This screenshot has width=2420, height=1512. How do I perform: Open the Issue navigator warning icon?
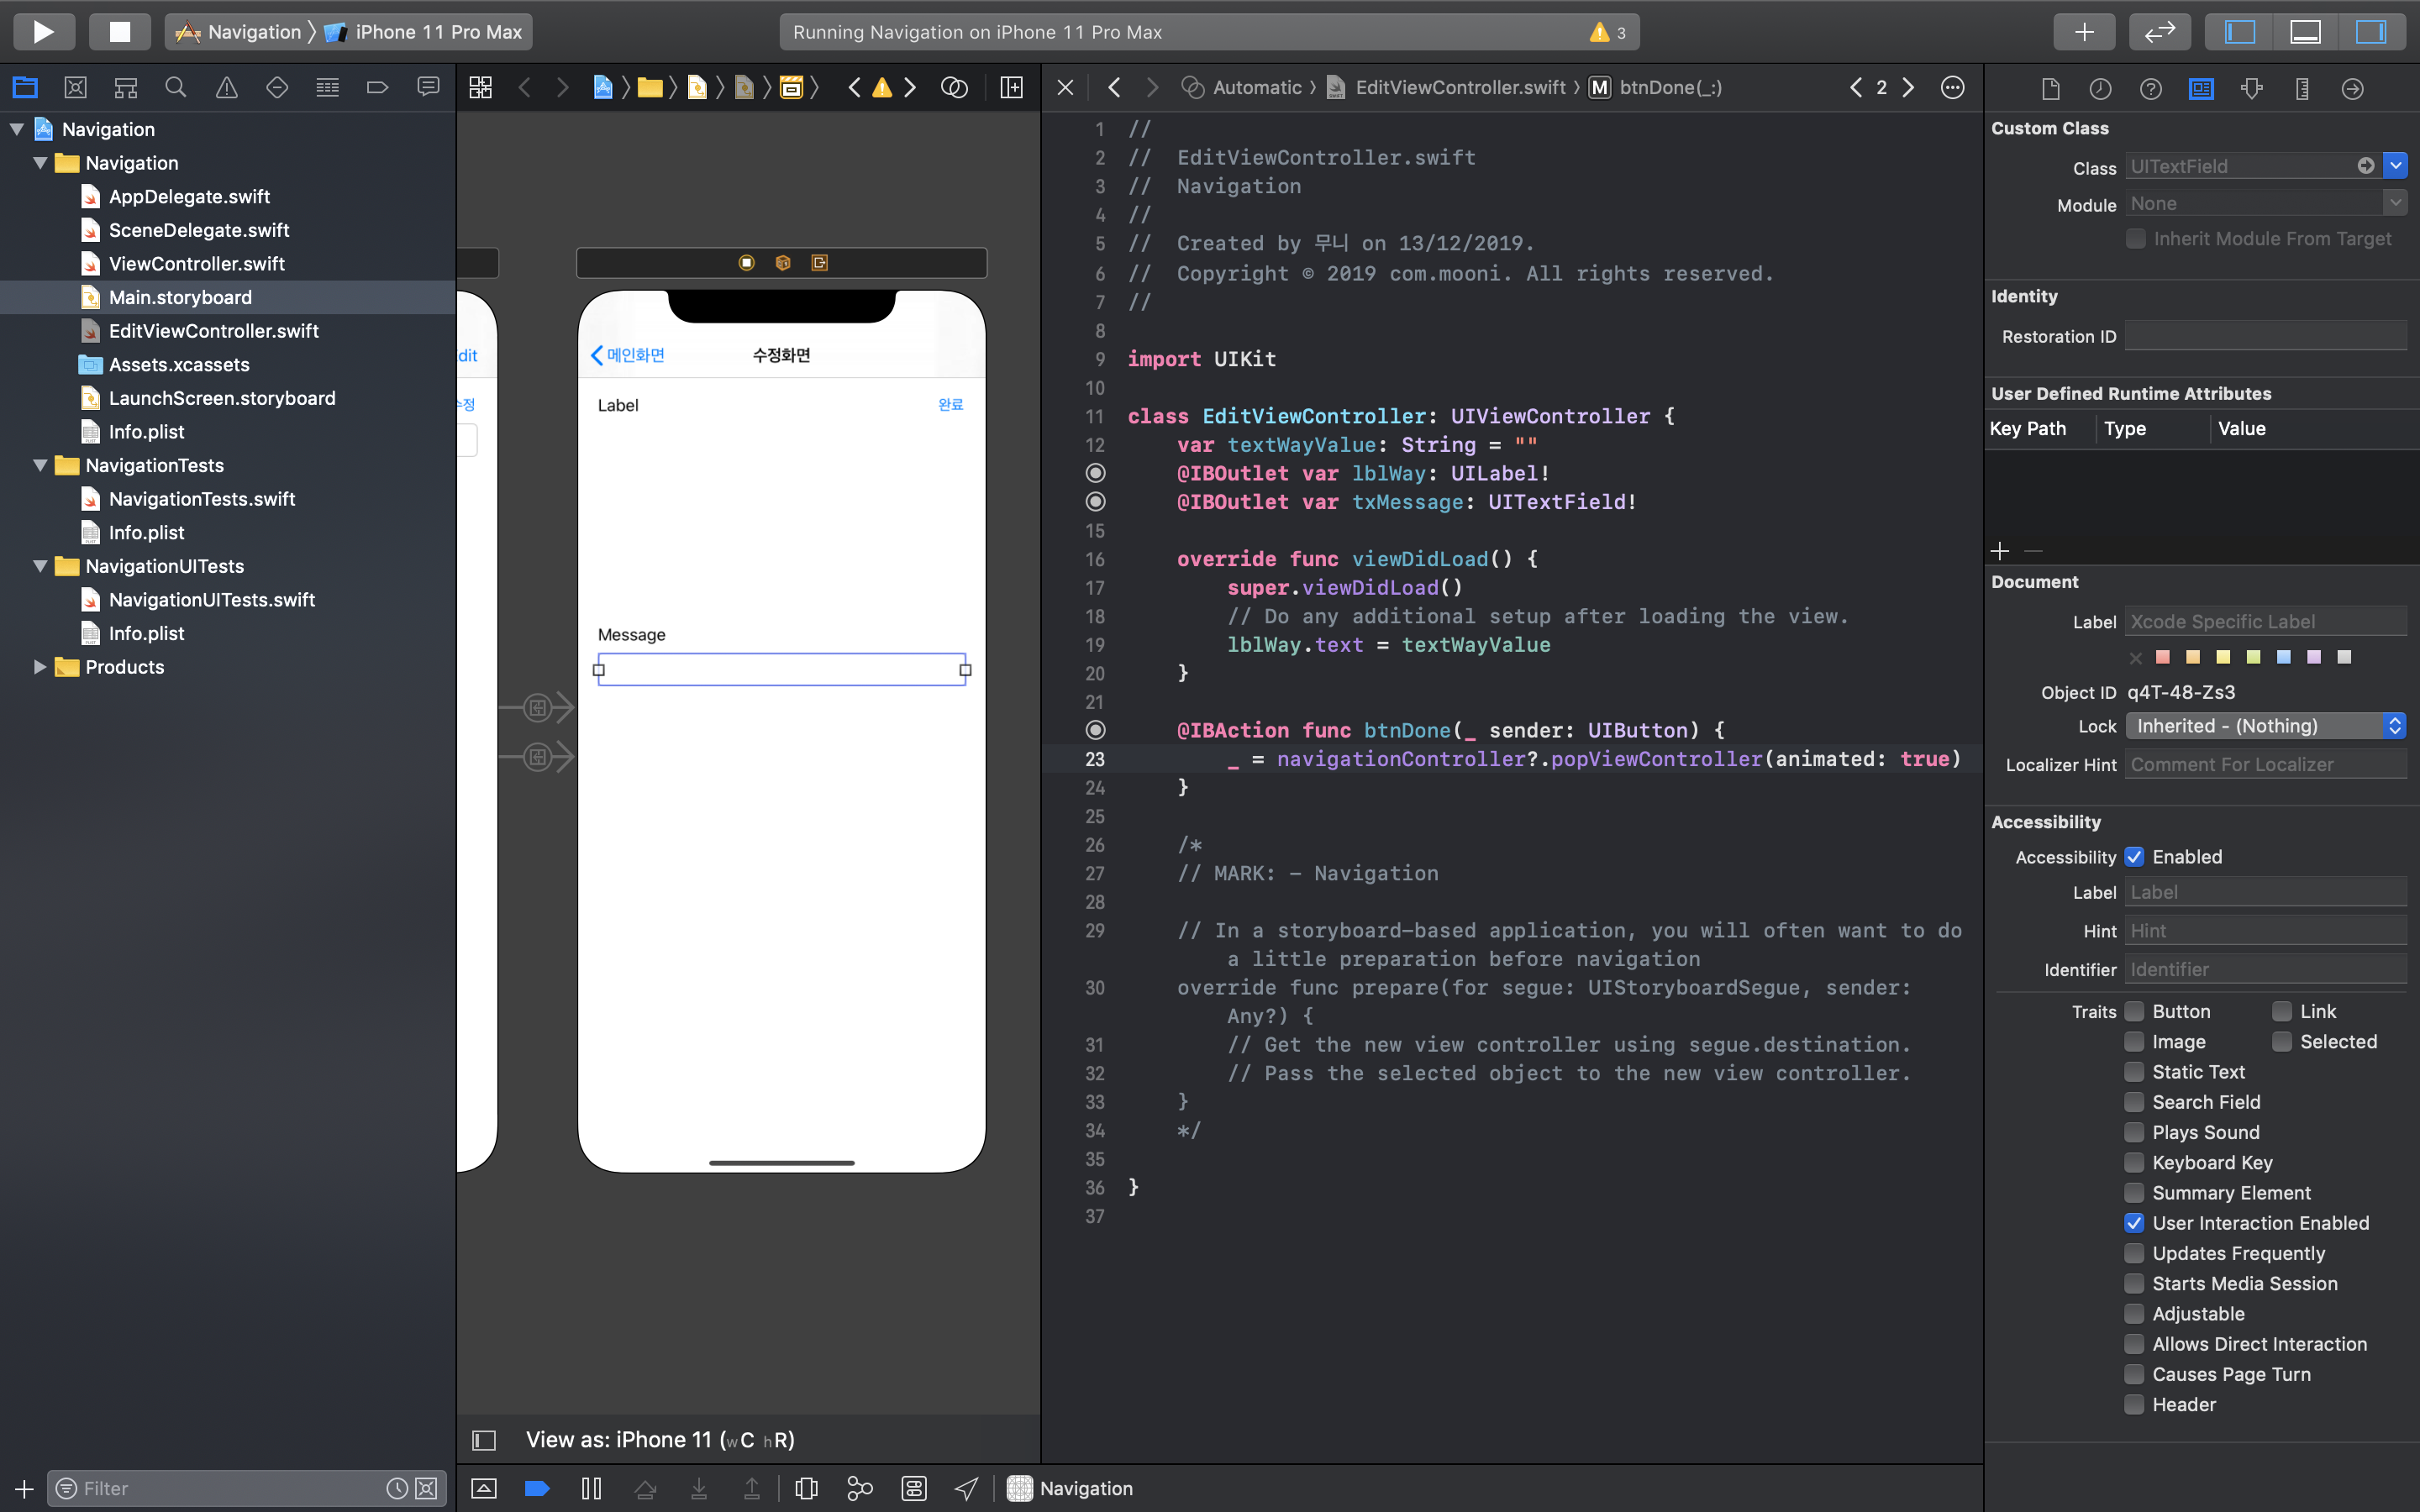coord(227,88)
